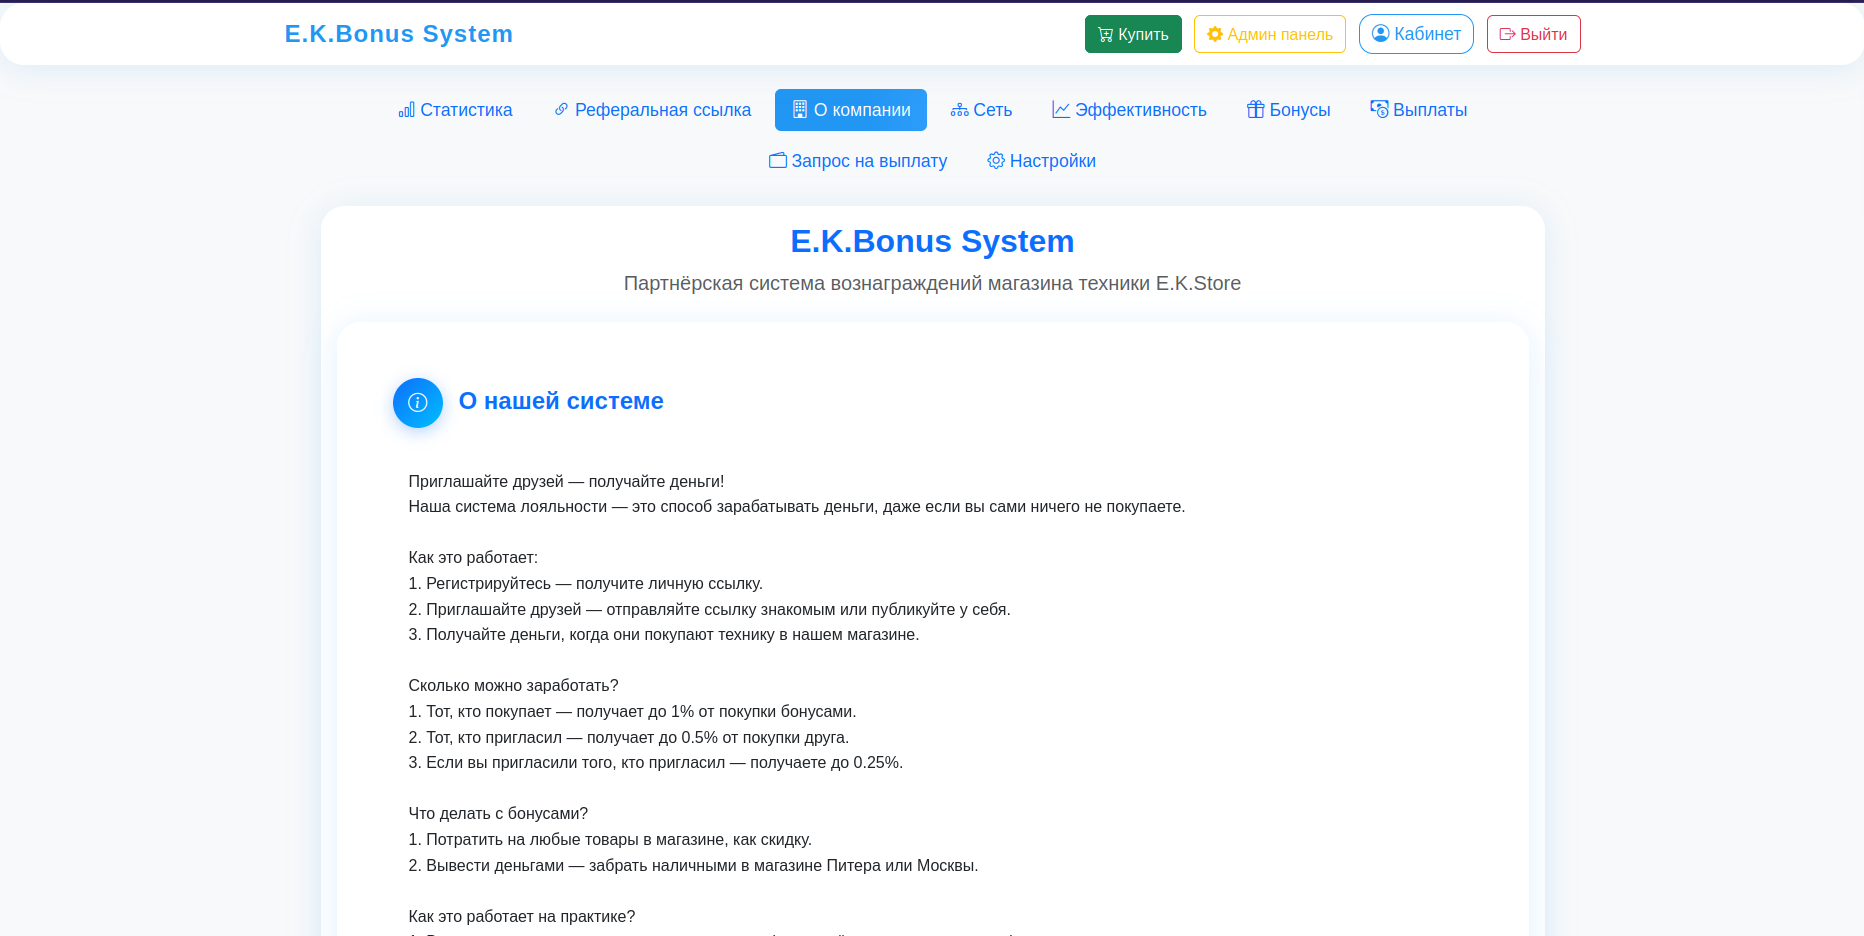Viewport: 1864px width, 936px height.
Task: Click the E.K.Bonus System logo in header
Action: point(399,34)
